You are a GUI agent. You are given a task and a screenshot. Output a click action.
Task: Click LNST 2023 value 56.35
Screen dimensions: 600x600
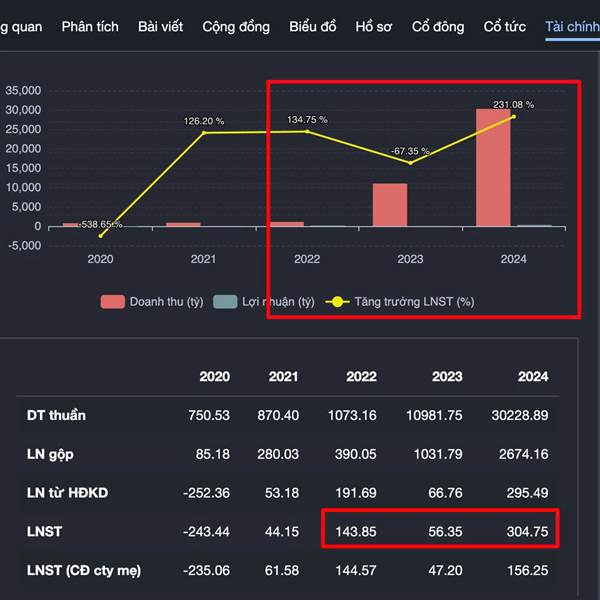(x=445, y=532)
